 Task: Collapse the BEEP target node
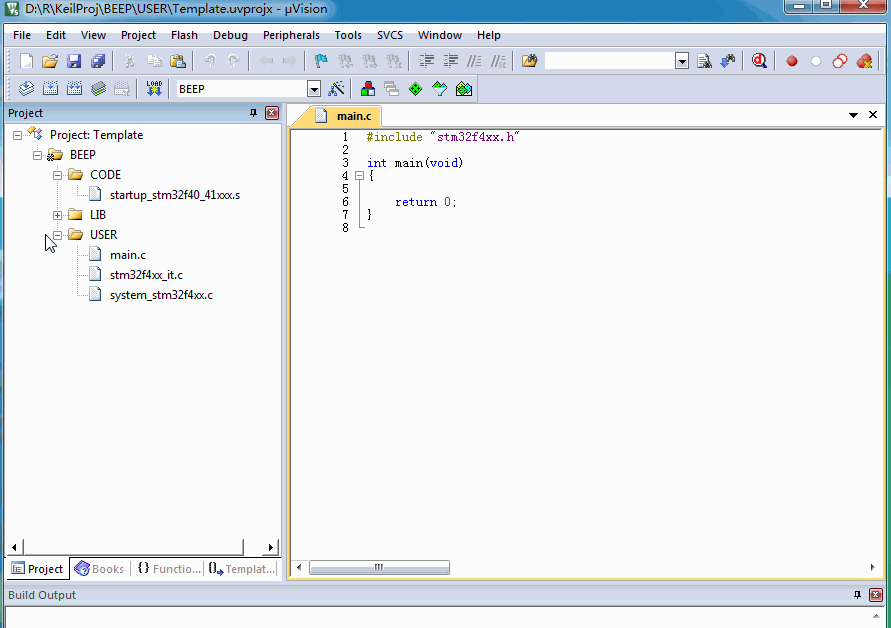[x=38, y=155]
